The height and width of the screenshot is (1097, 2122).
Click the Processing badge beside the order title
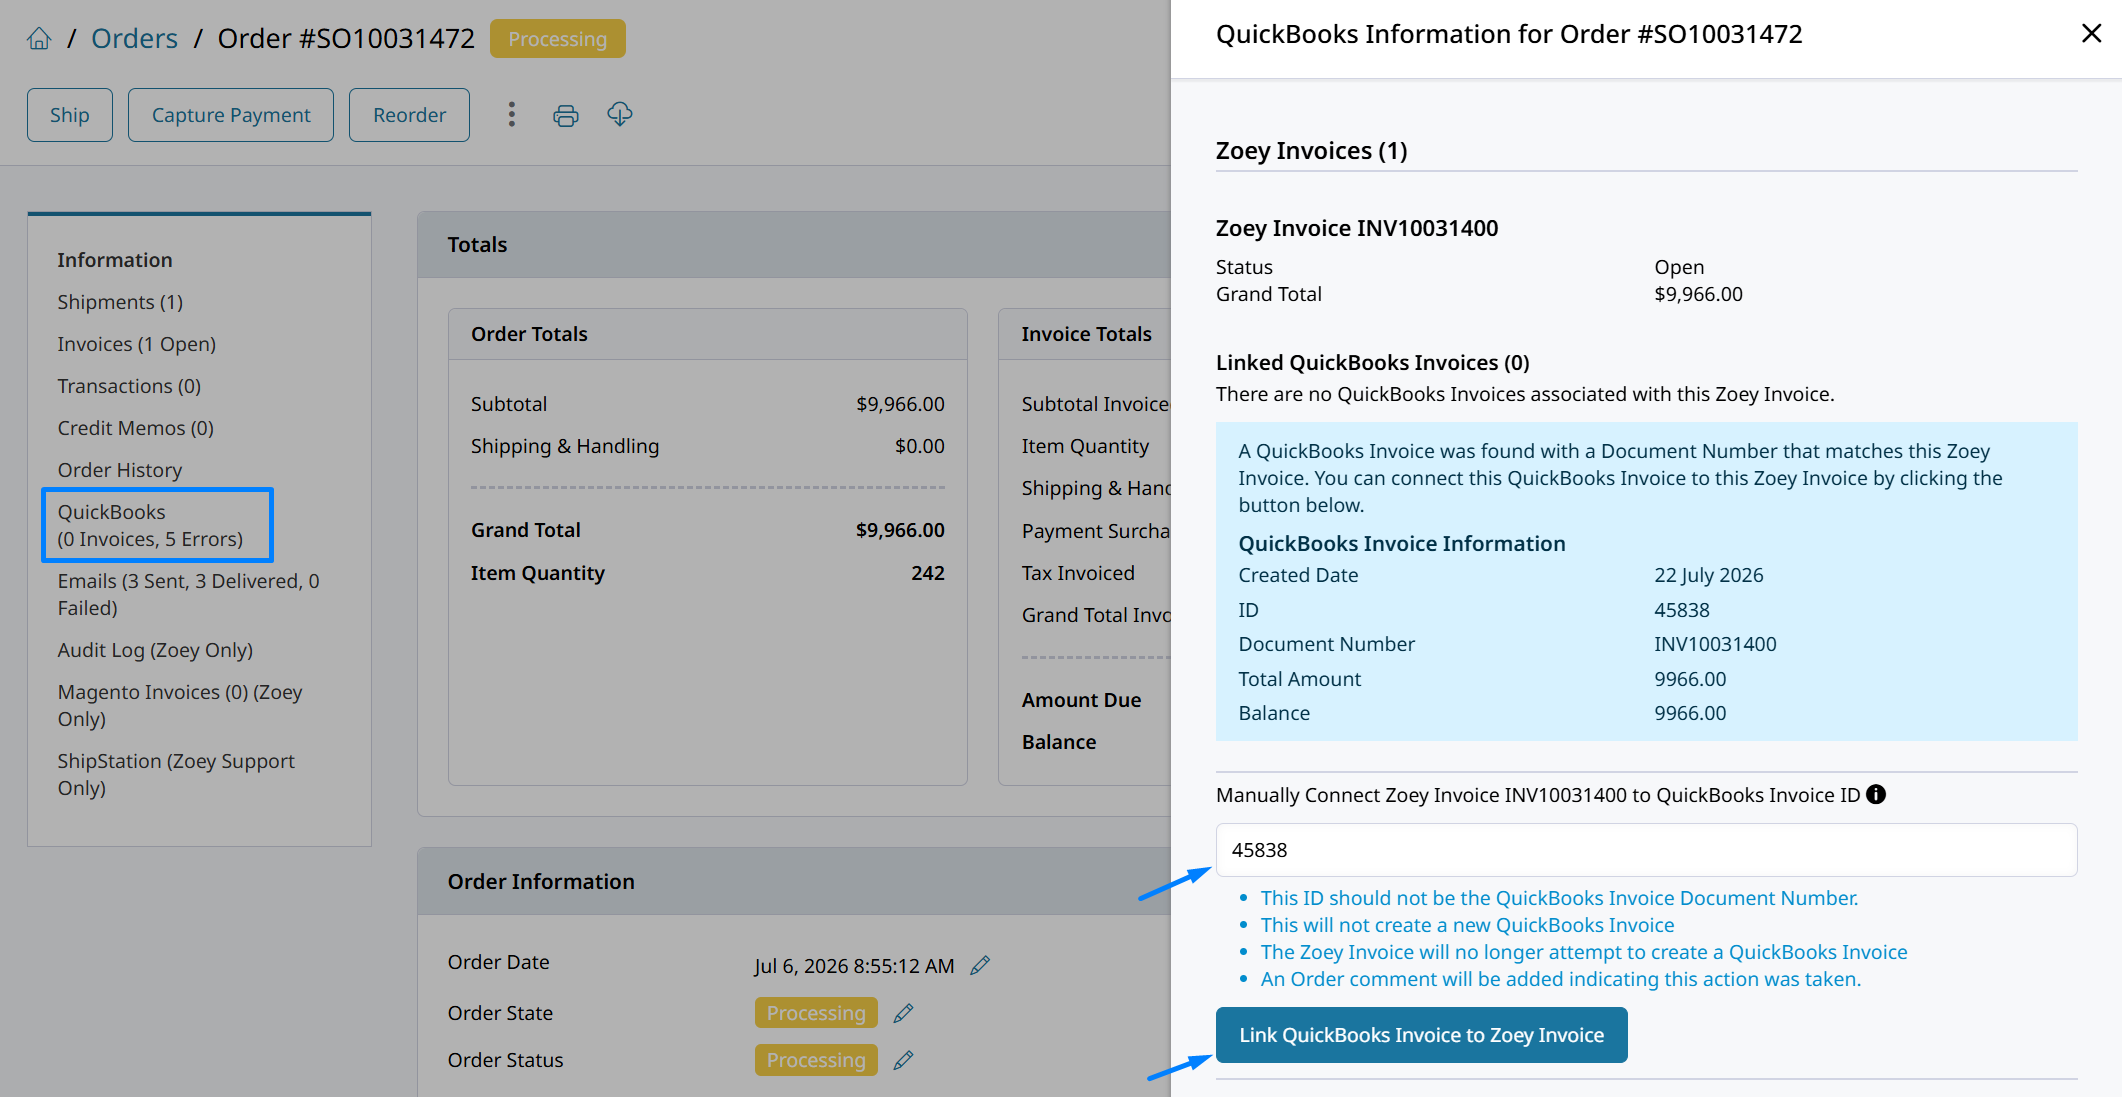(x=558, y=39)
